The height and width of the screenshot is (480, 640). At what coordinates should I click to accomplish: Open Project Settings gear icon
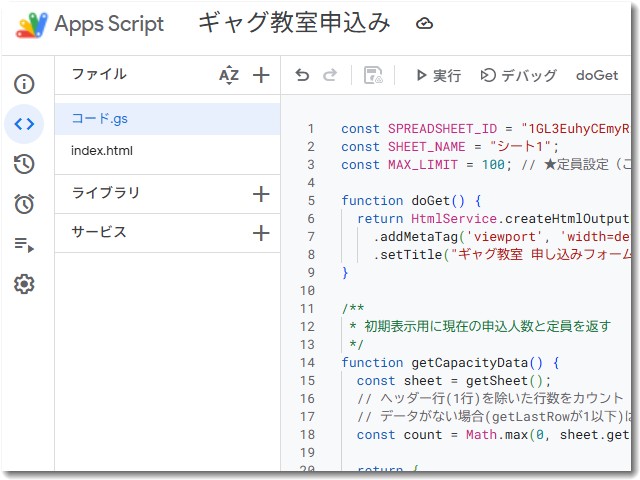click(x=24, y=284)
